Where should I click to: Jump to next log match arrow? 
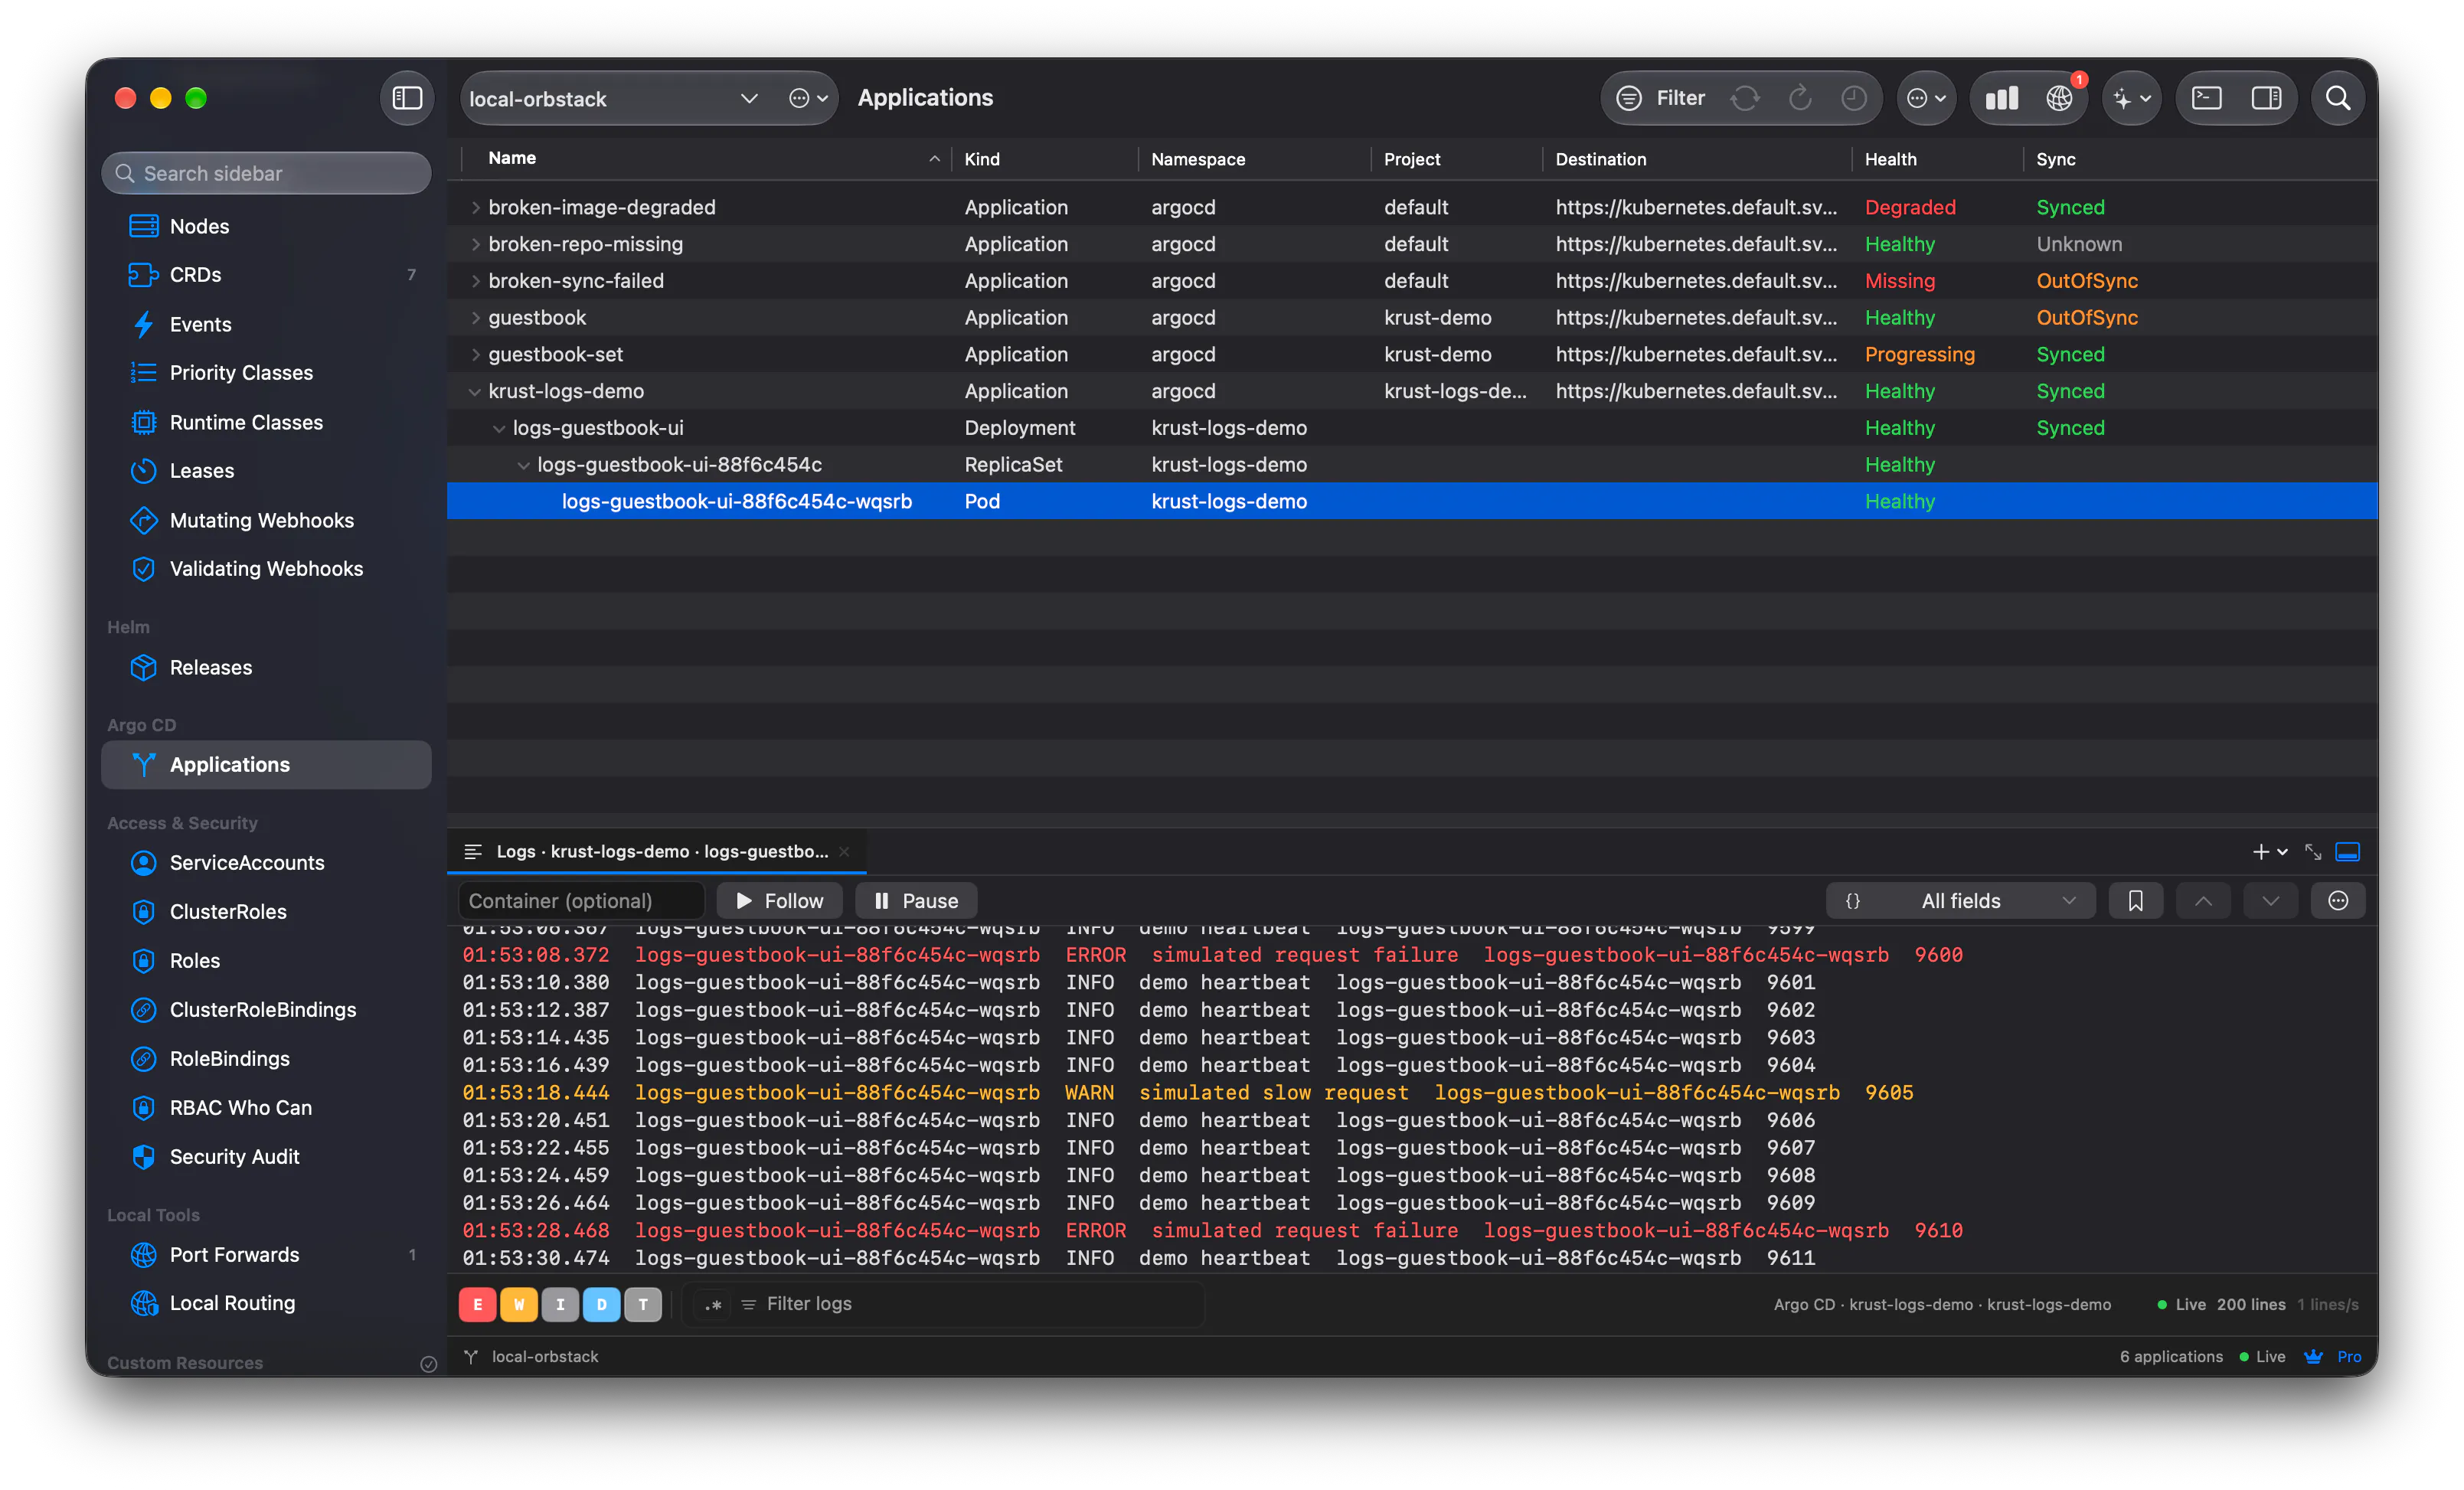(2270, 900)
